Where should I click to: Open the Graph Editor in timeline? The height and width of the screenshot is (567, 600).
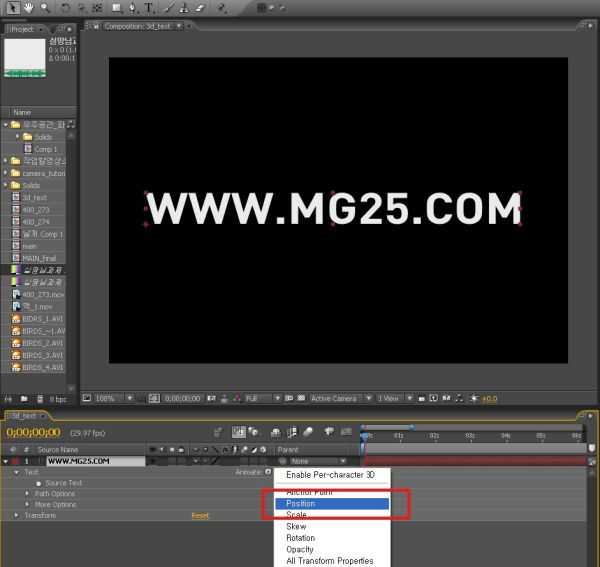[346, 432]
